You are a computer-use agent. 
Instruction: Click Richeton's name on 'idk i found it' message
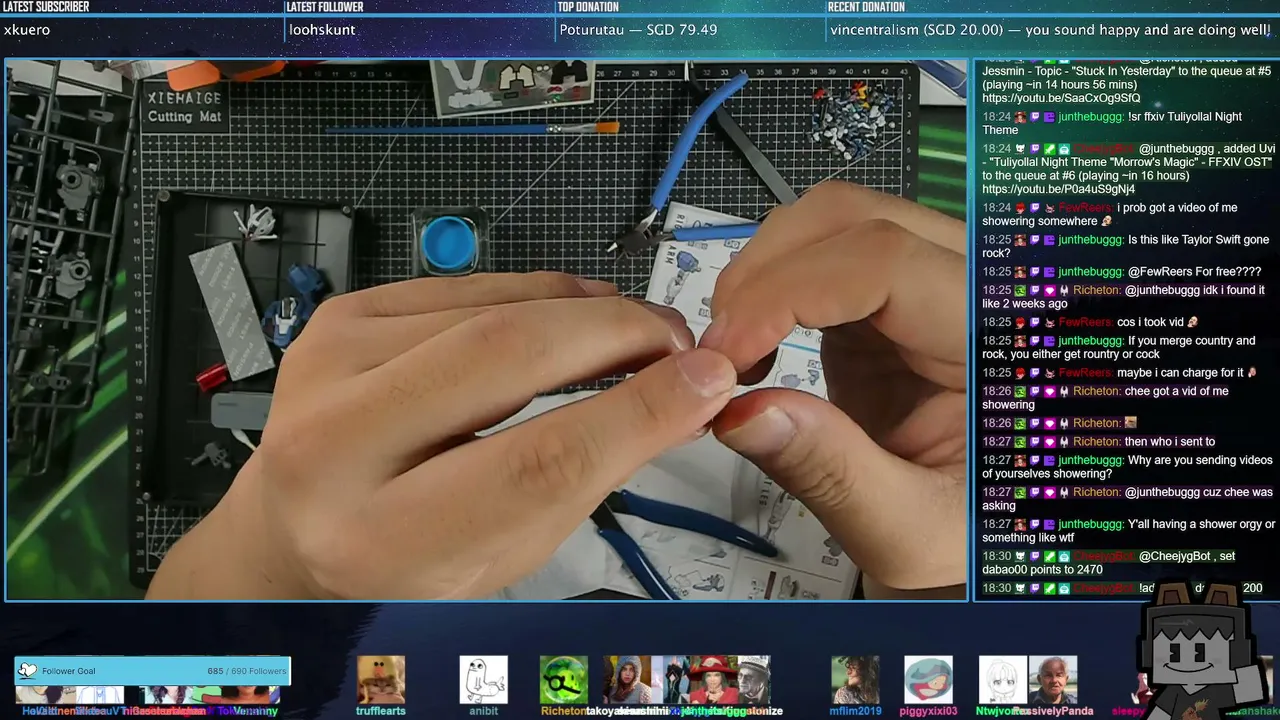click(1097, 290)
